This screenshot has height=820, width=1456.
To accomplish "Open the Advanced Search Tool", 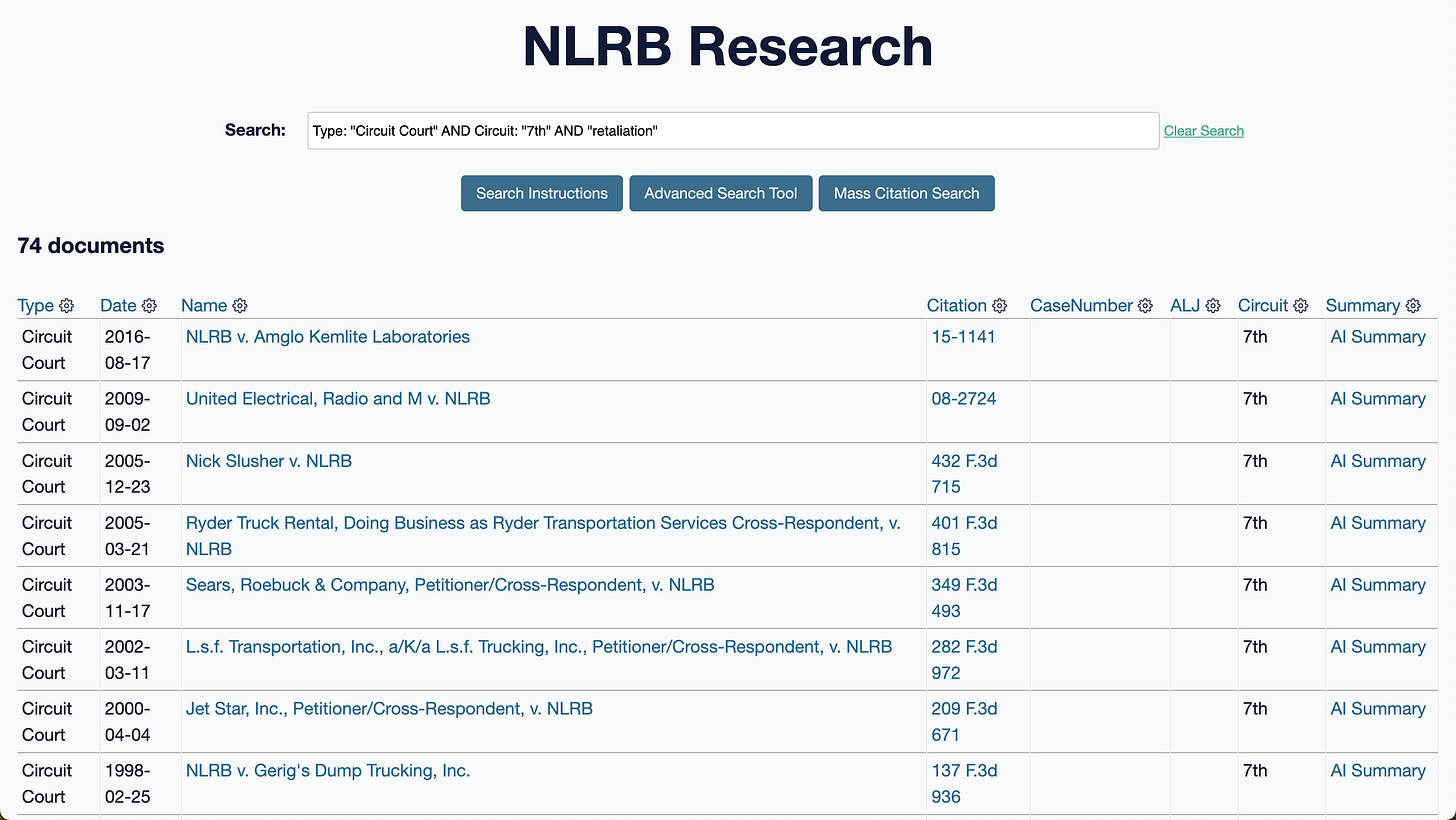I will coord(721,193).
